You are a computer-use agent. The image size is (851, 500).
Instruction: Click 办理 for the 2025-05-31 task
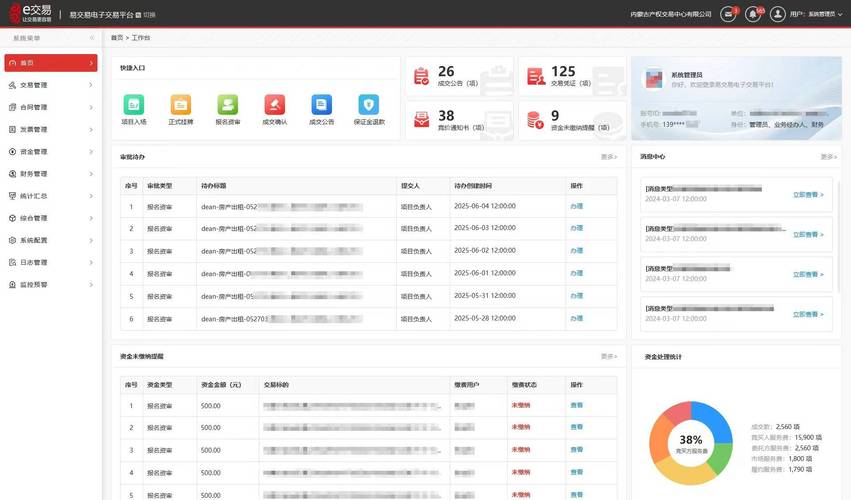576,296
